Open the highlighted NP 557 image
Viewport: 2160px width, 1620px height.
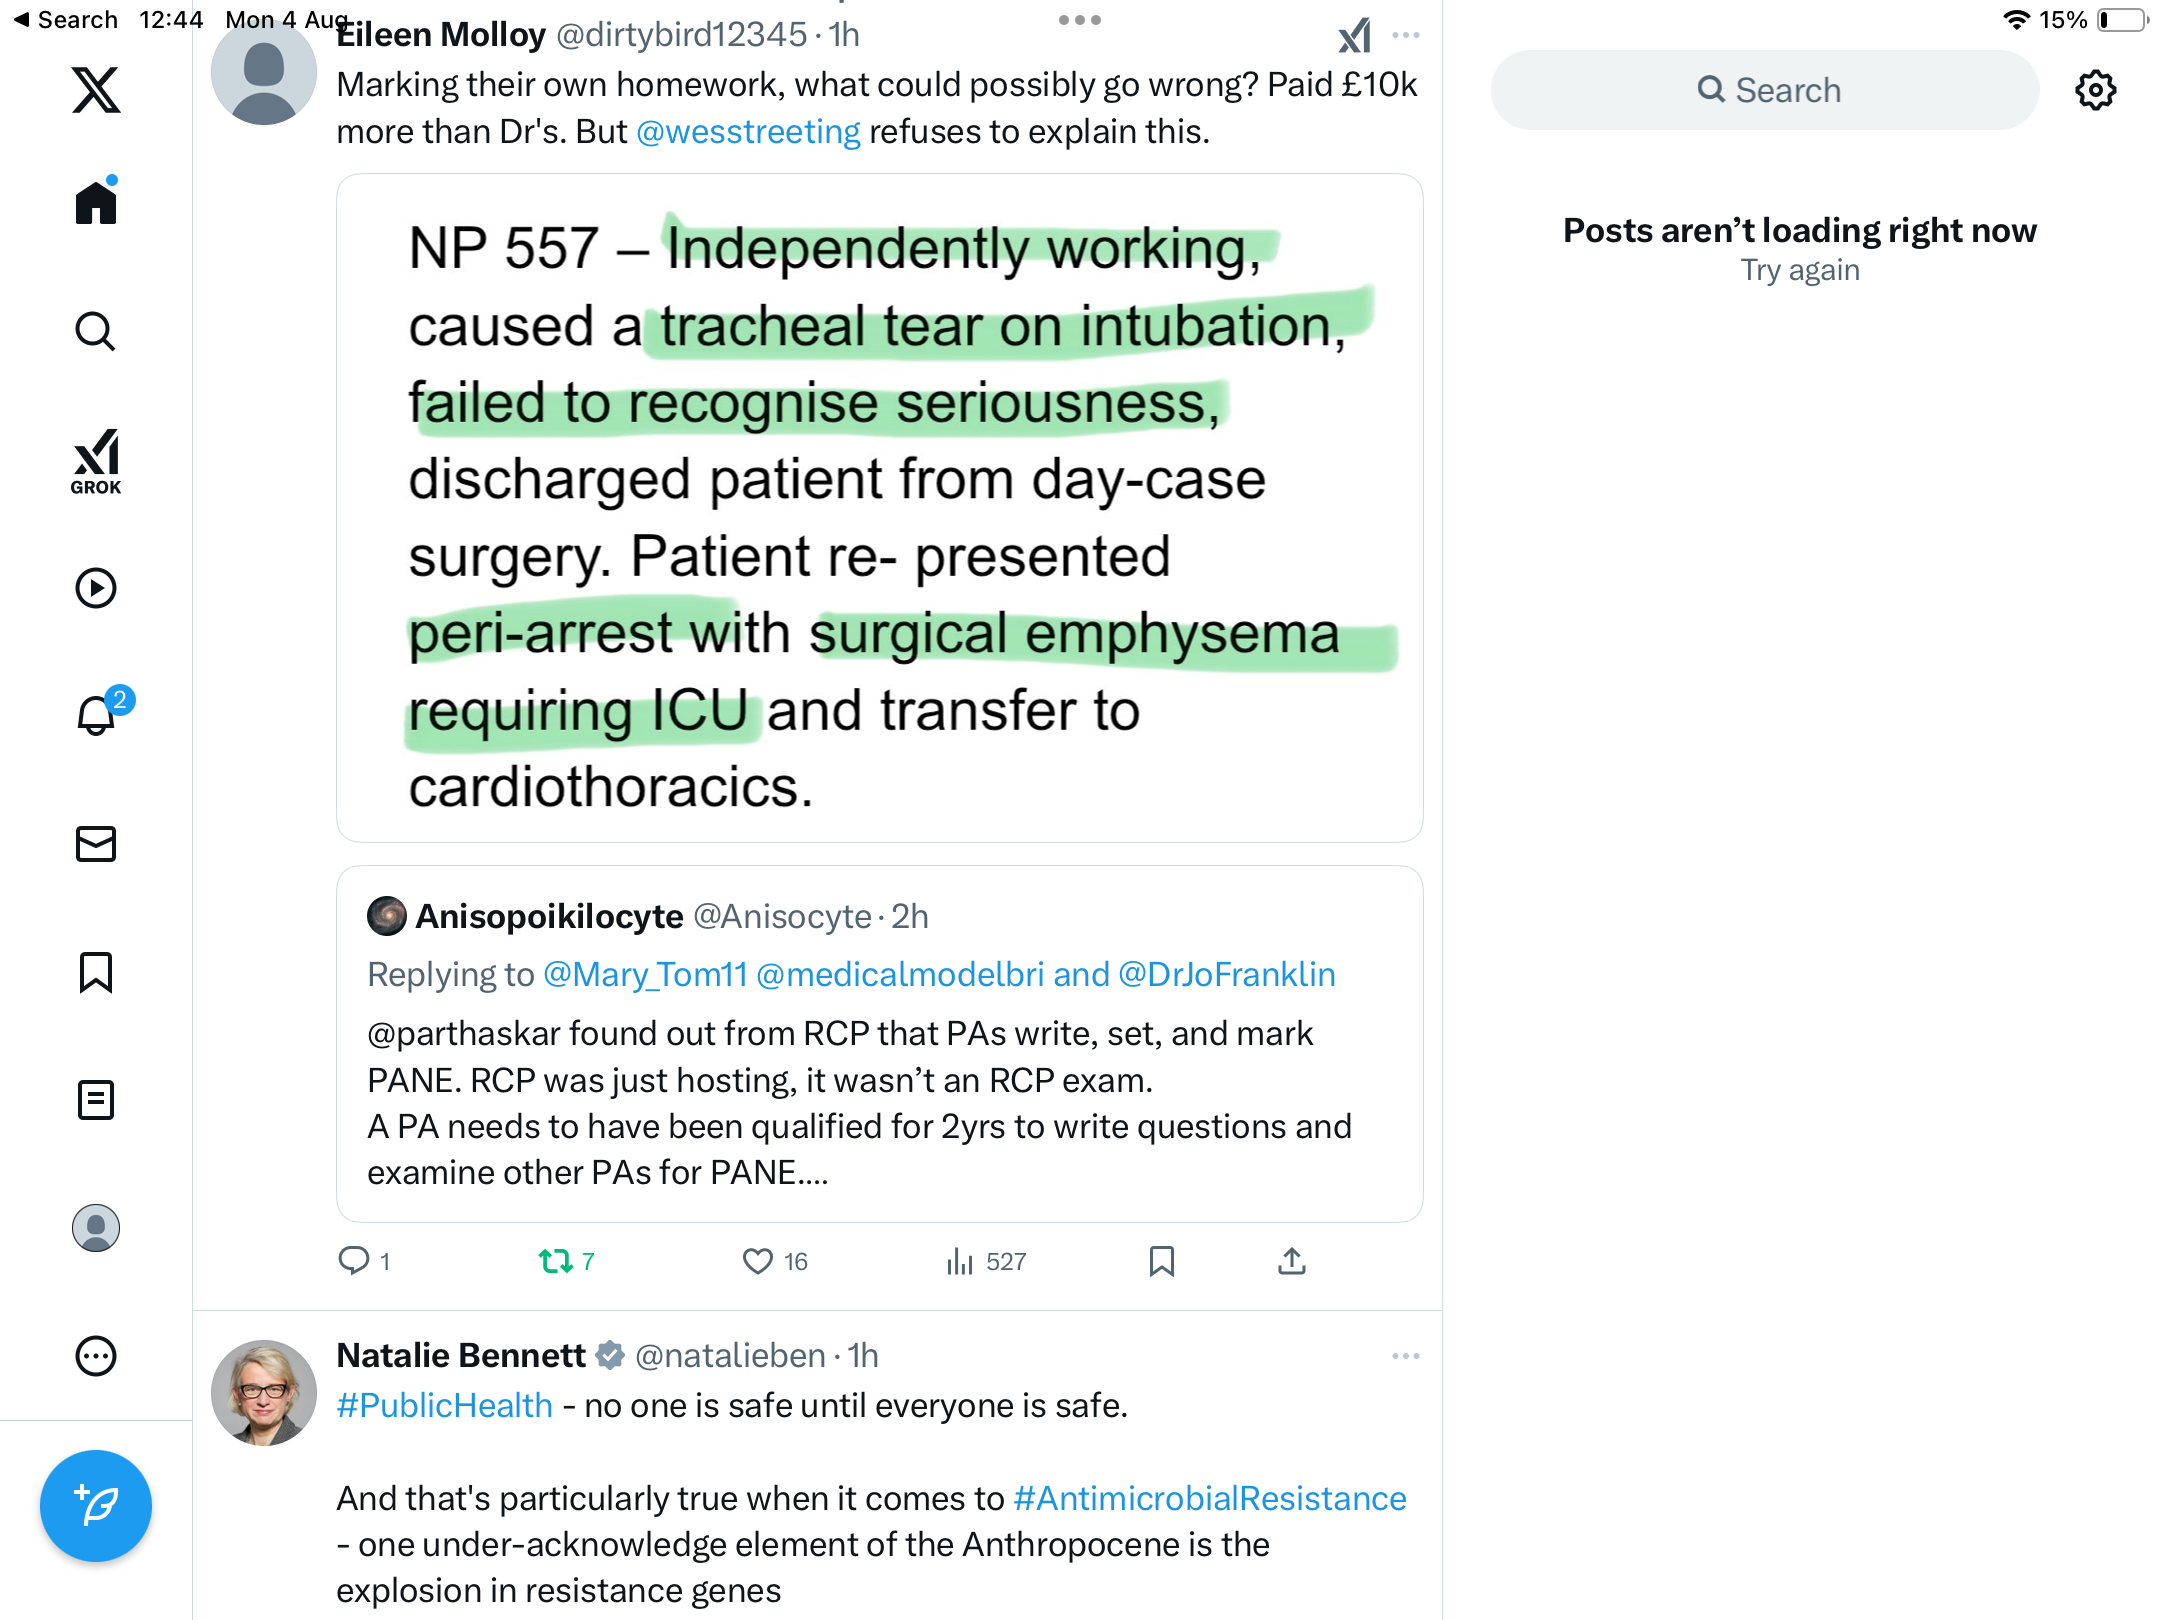click(x=879, y=508)
